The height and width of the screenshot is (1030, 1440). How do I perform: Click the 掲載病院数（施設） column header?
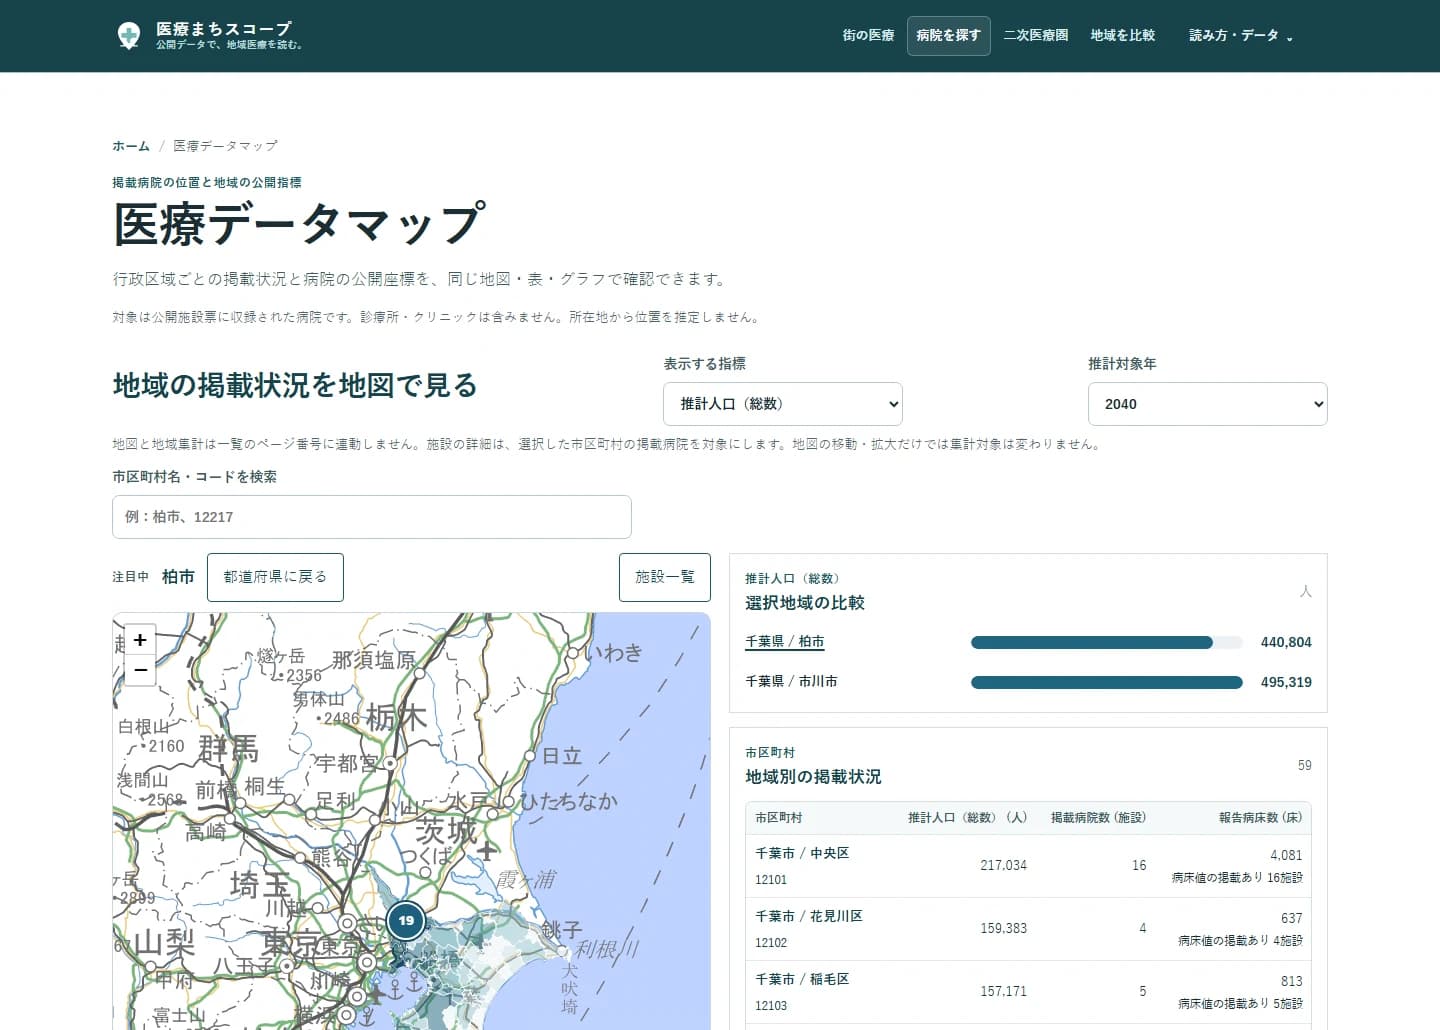point(1098,818)
